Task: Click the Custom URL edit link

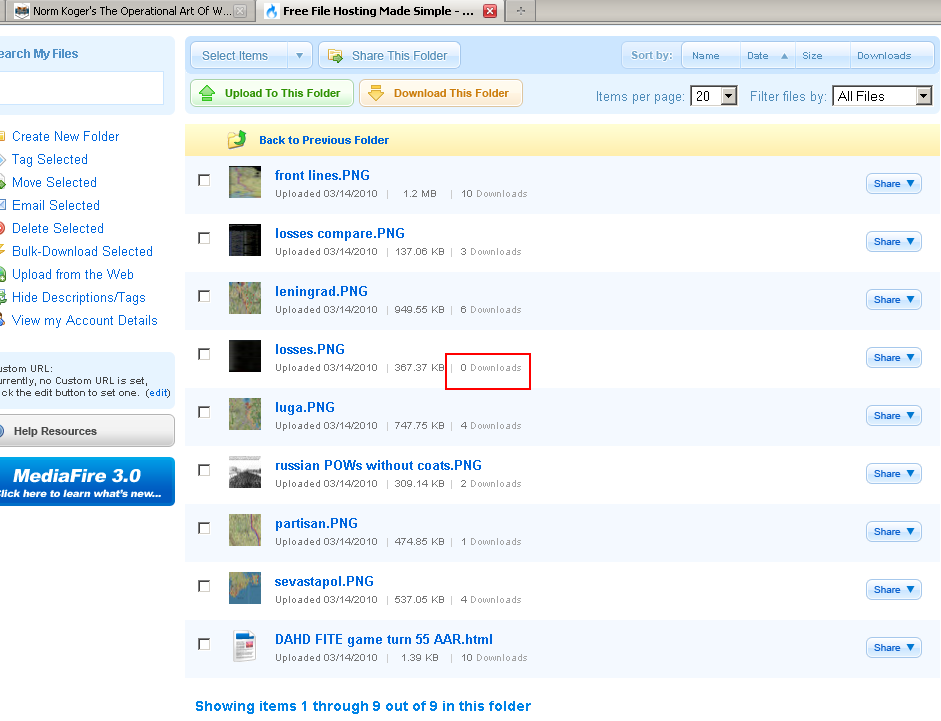Action: 158,393
